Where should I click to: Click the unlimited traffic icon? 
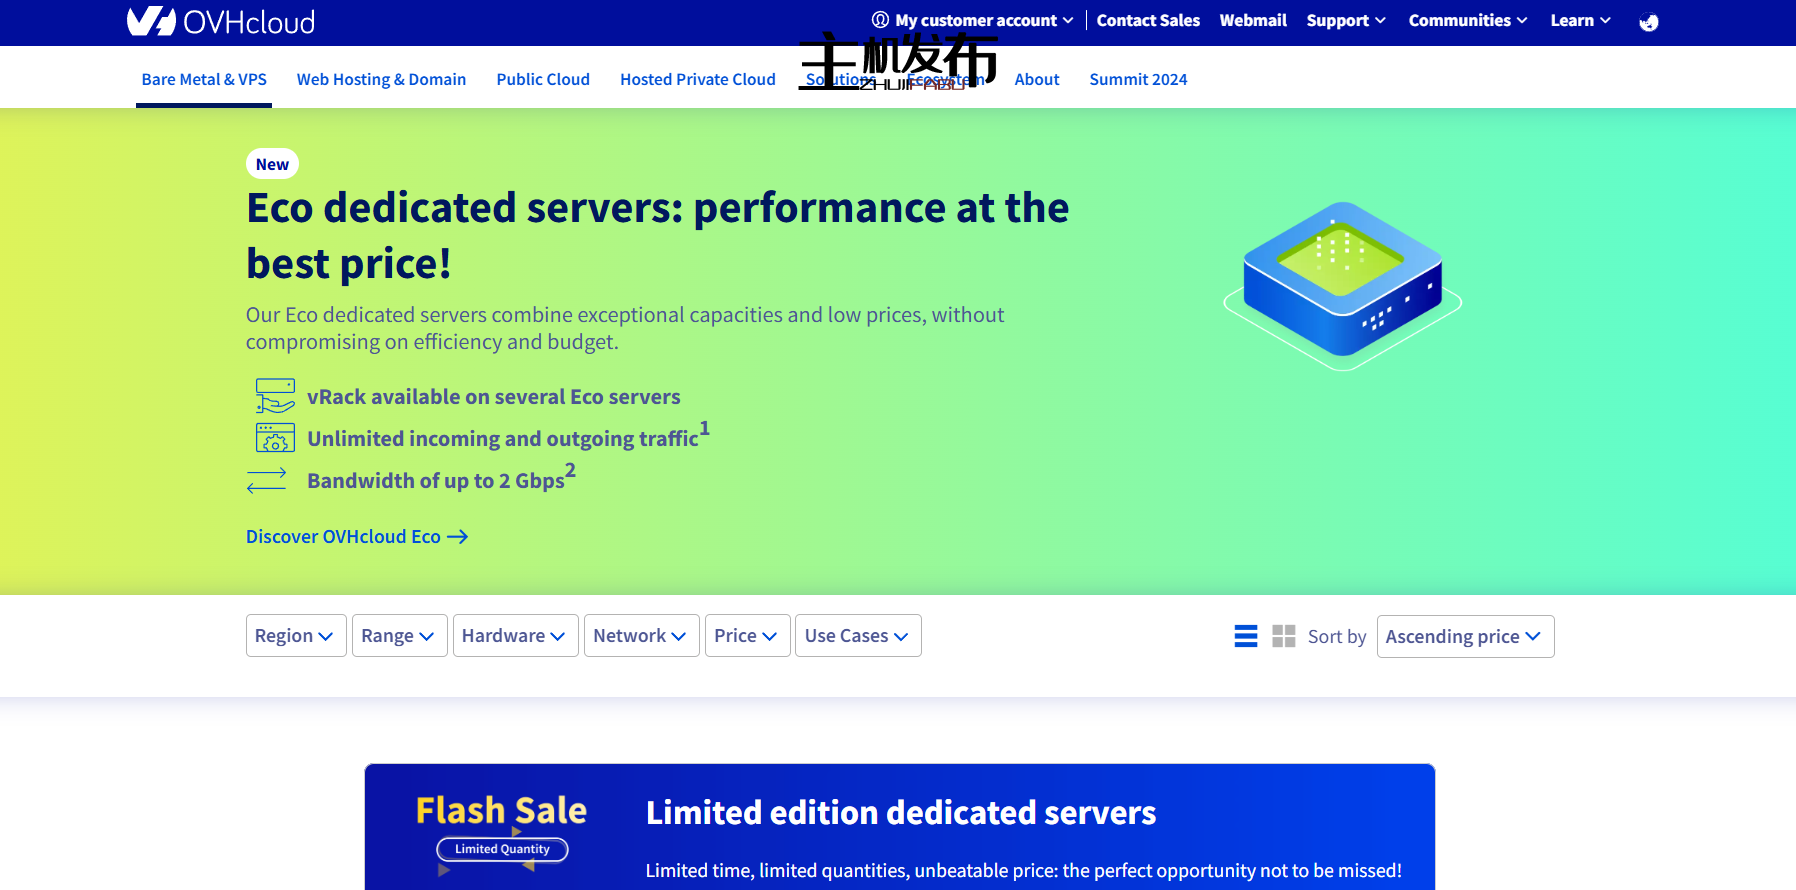pos(275,438)
